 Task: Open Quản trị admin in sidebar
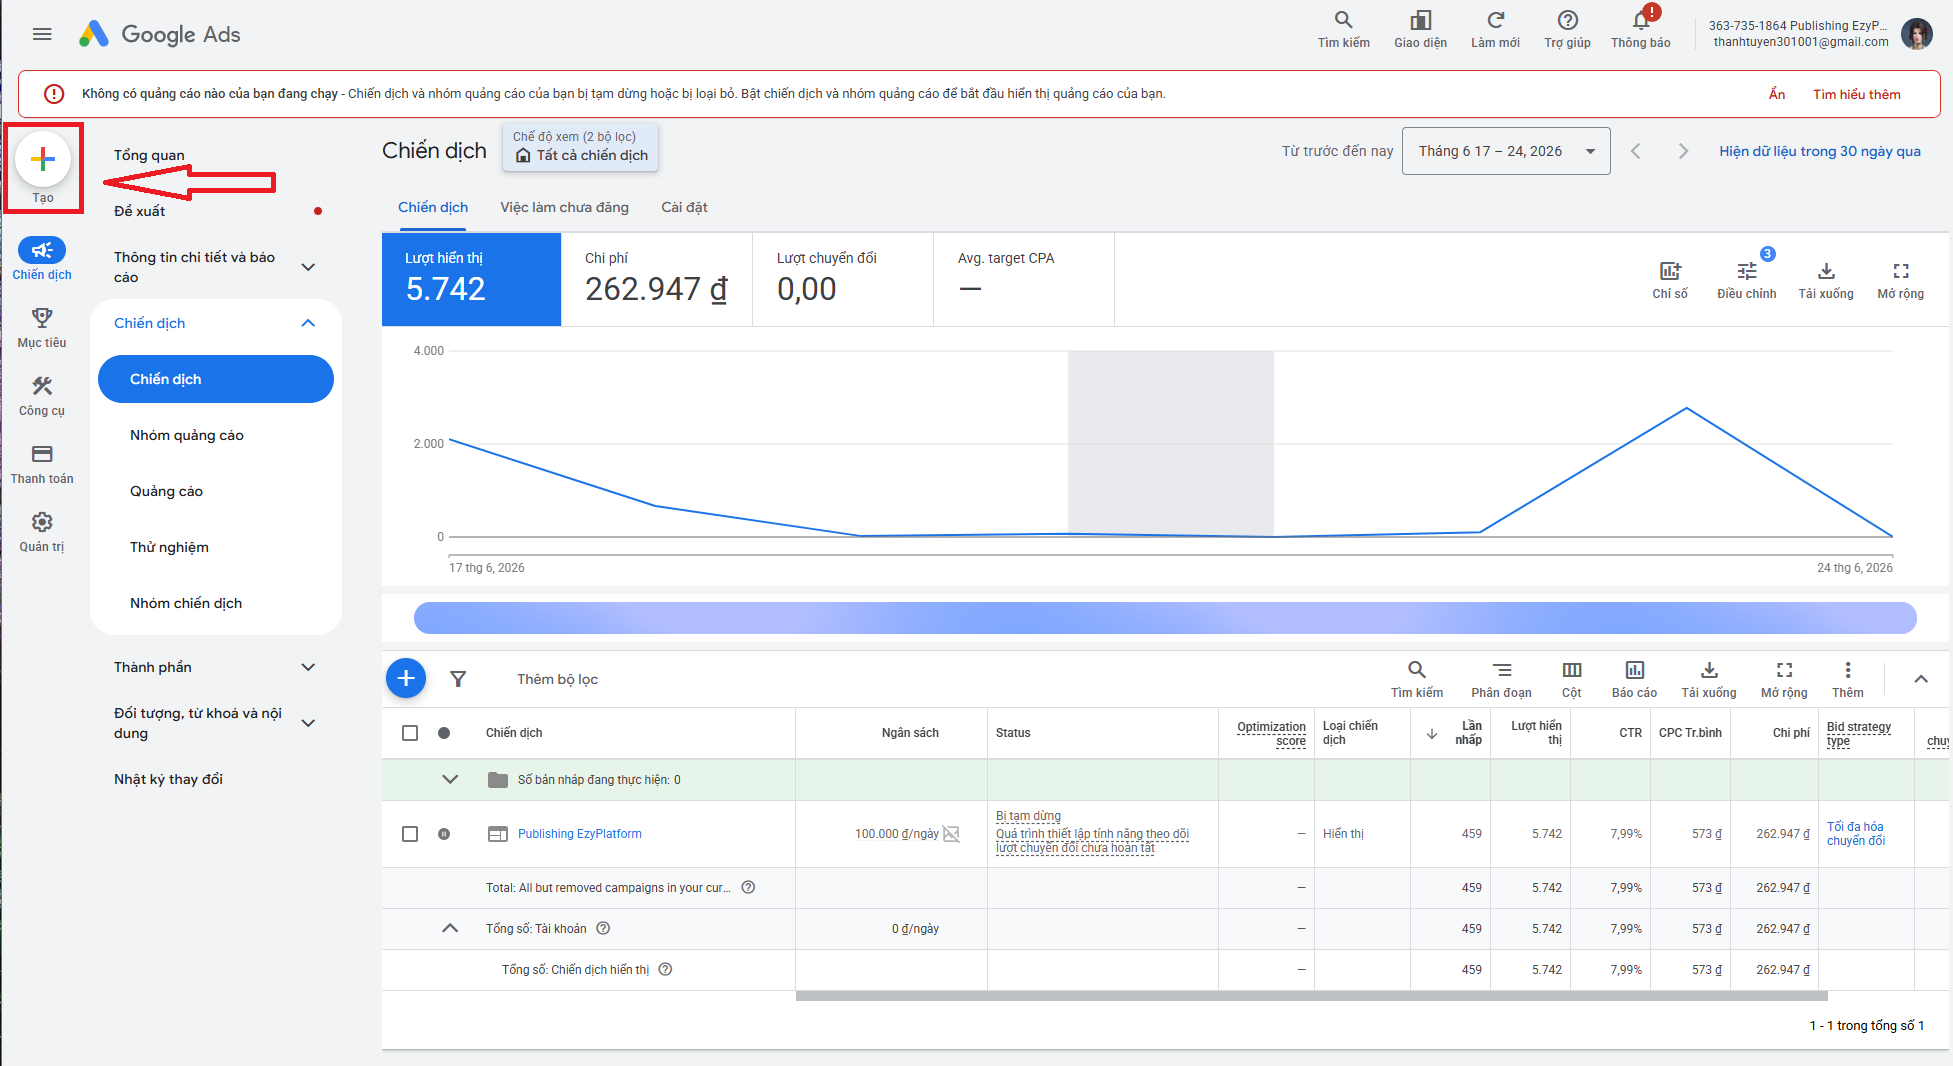[x=42, y=531]
